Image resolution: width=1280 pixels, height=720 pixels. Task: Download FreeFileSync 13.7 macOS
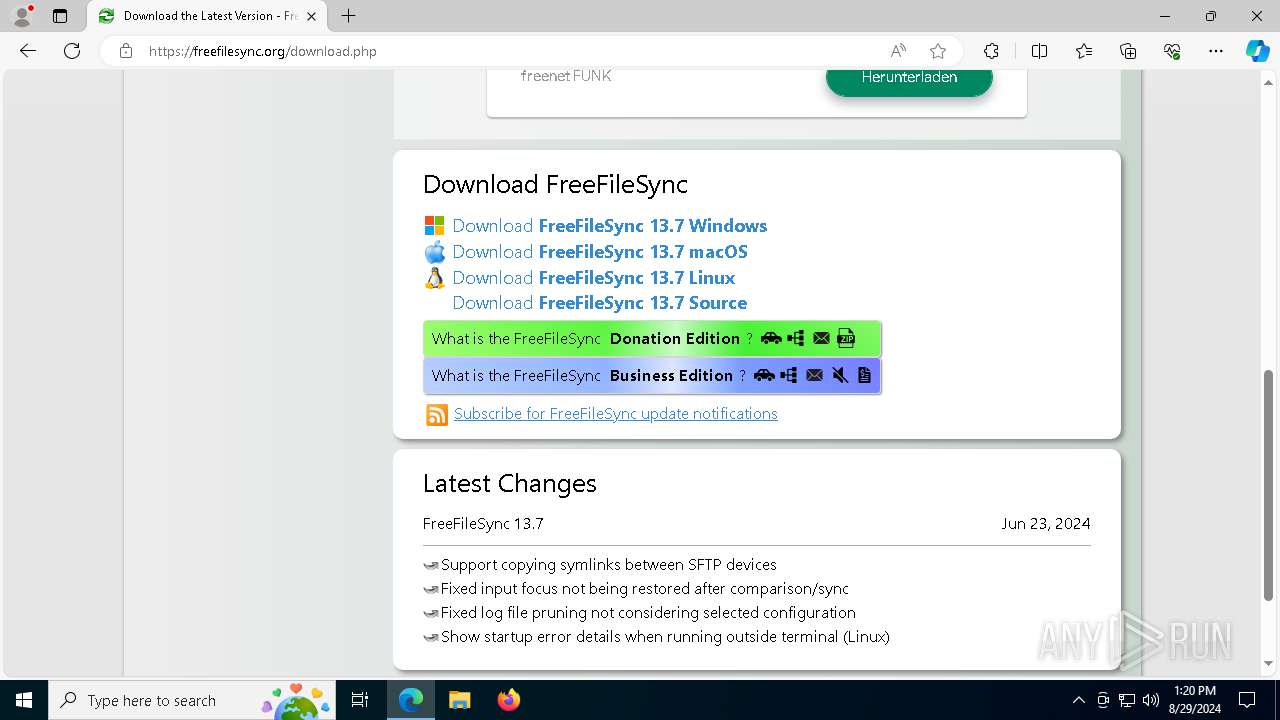point(600,252)
